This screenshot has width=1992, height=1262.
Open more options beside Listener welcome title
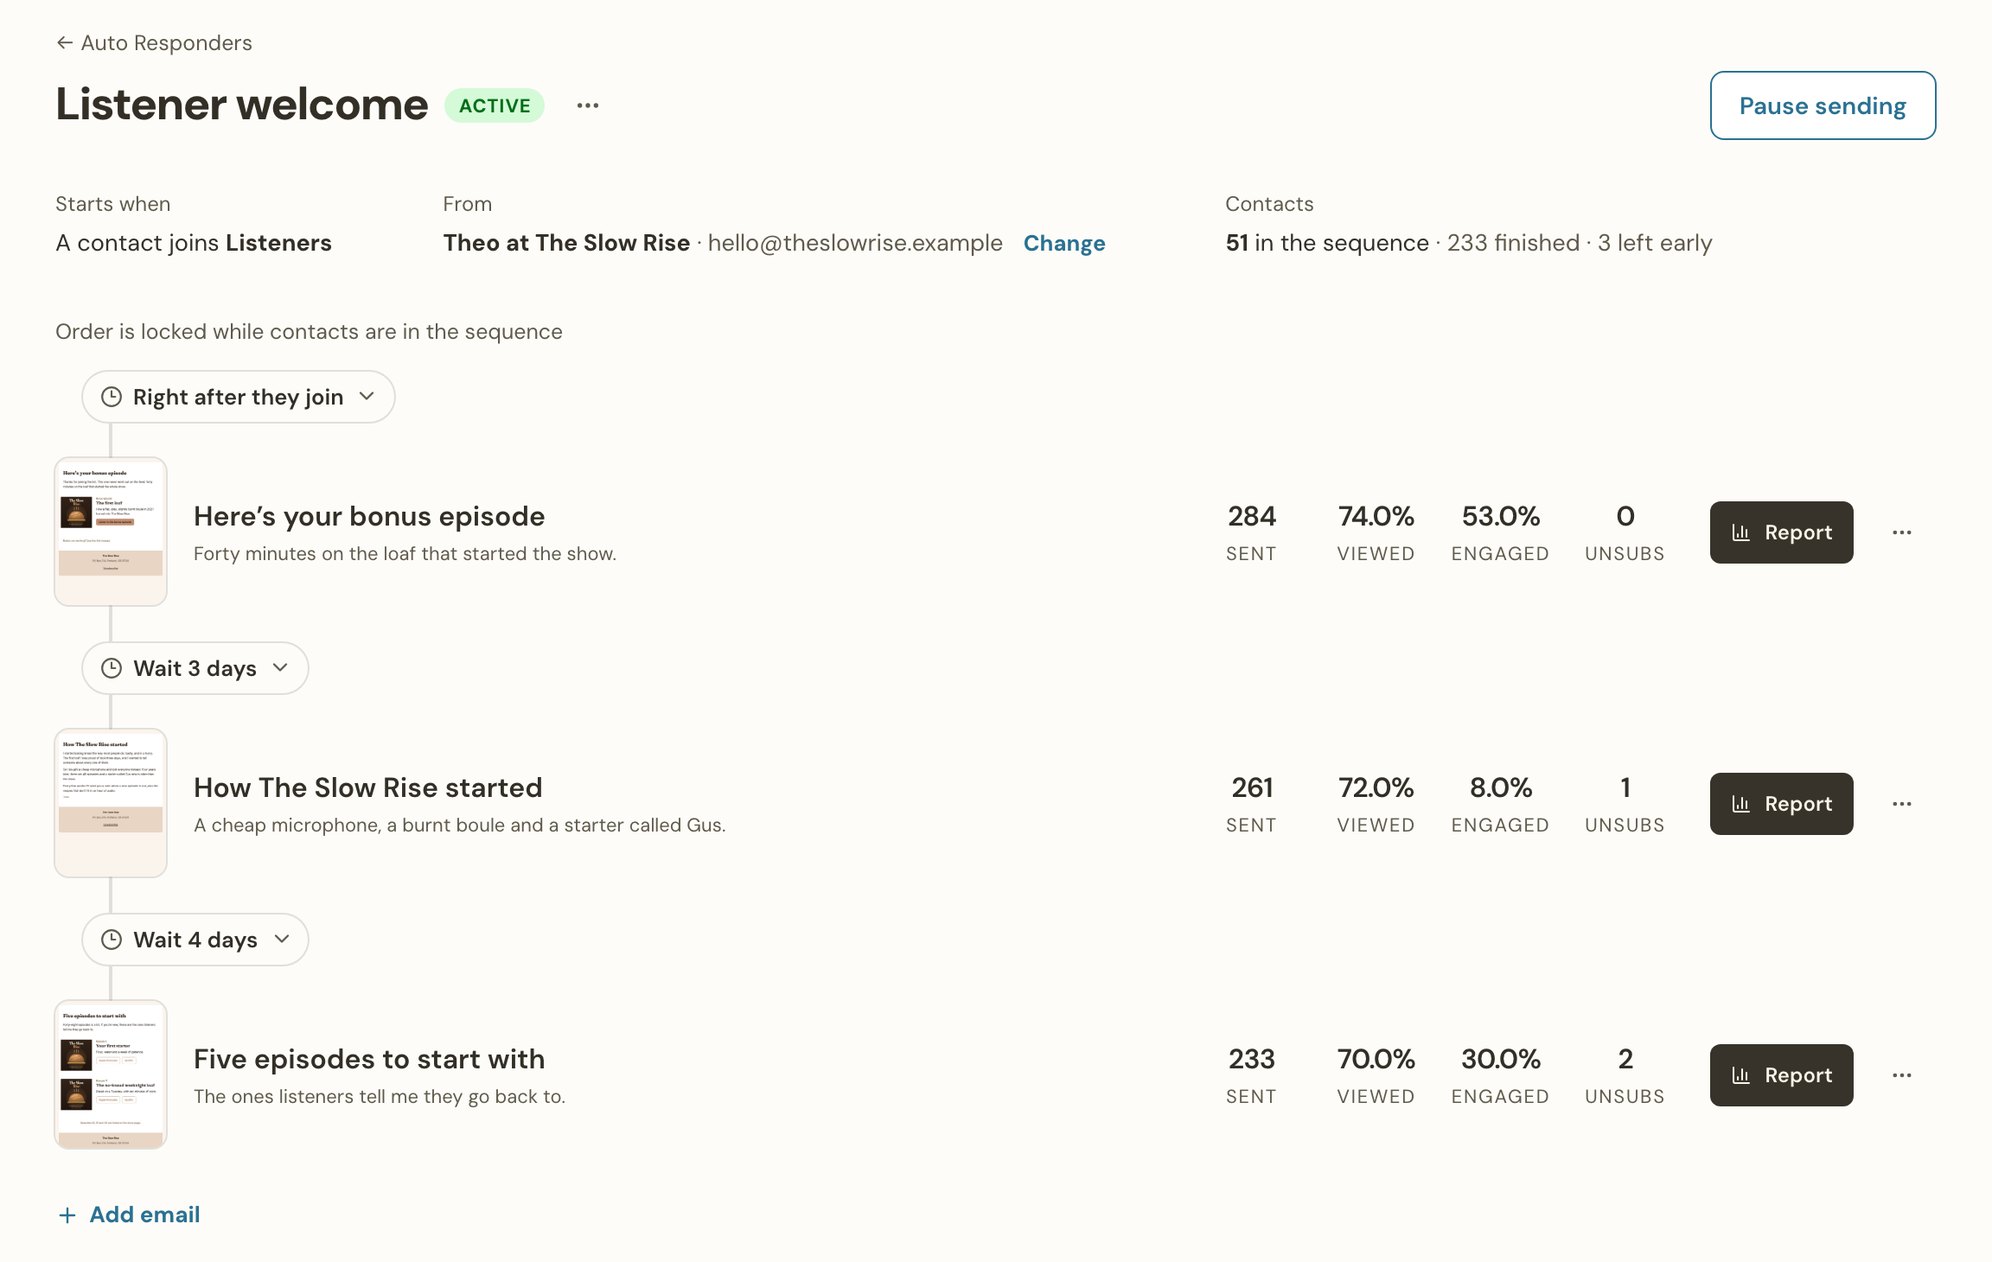[588, 105]
